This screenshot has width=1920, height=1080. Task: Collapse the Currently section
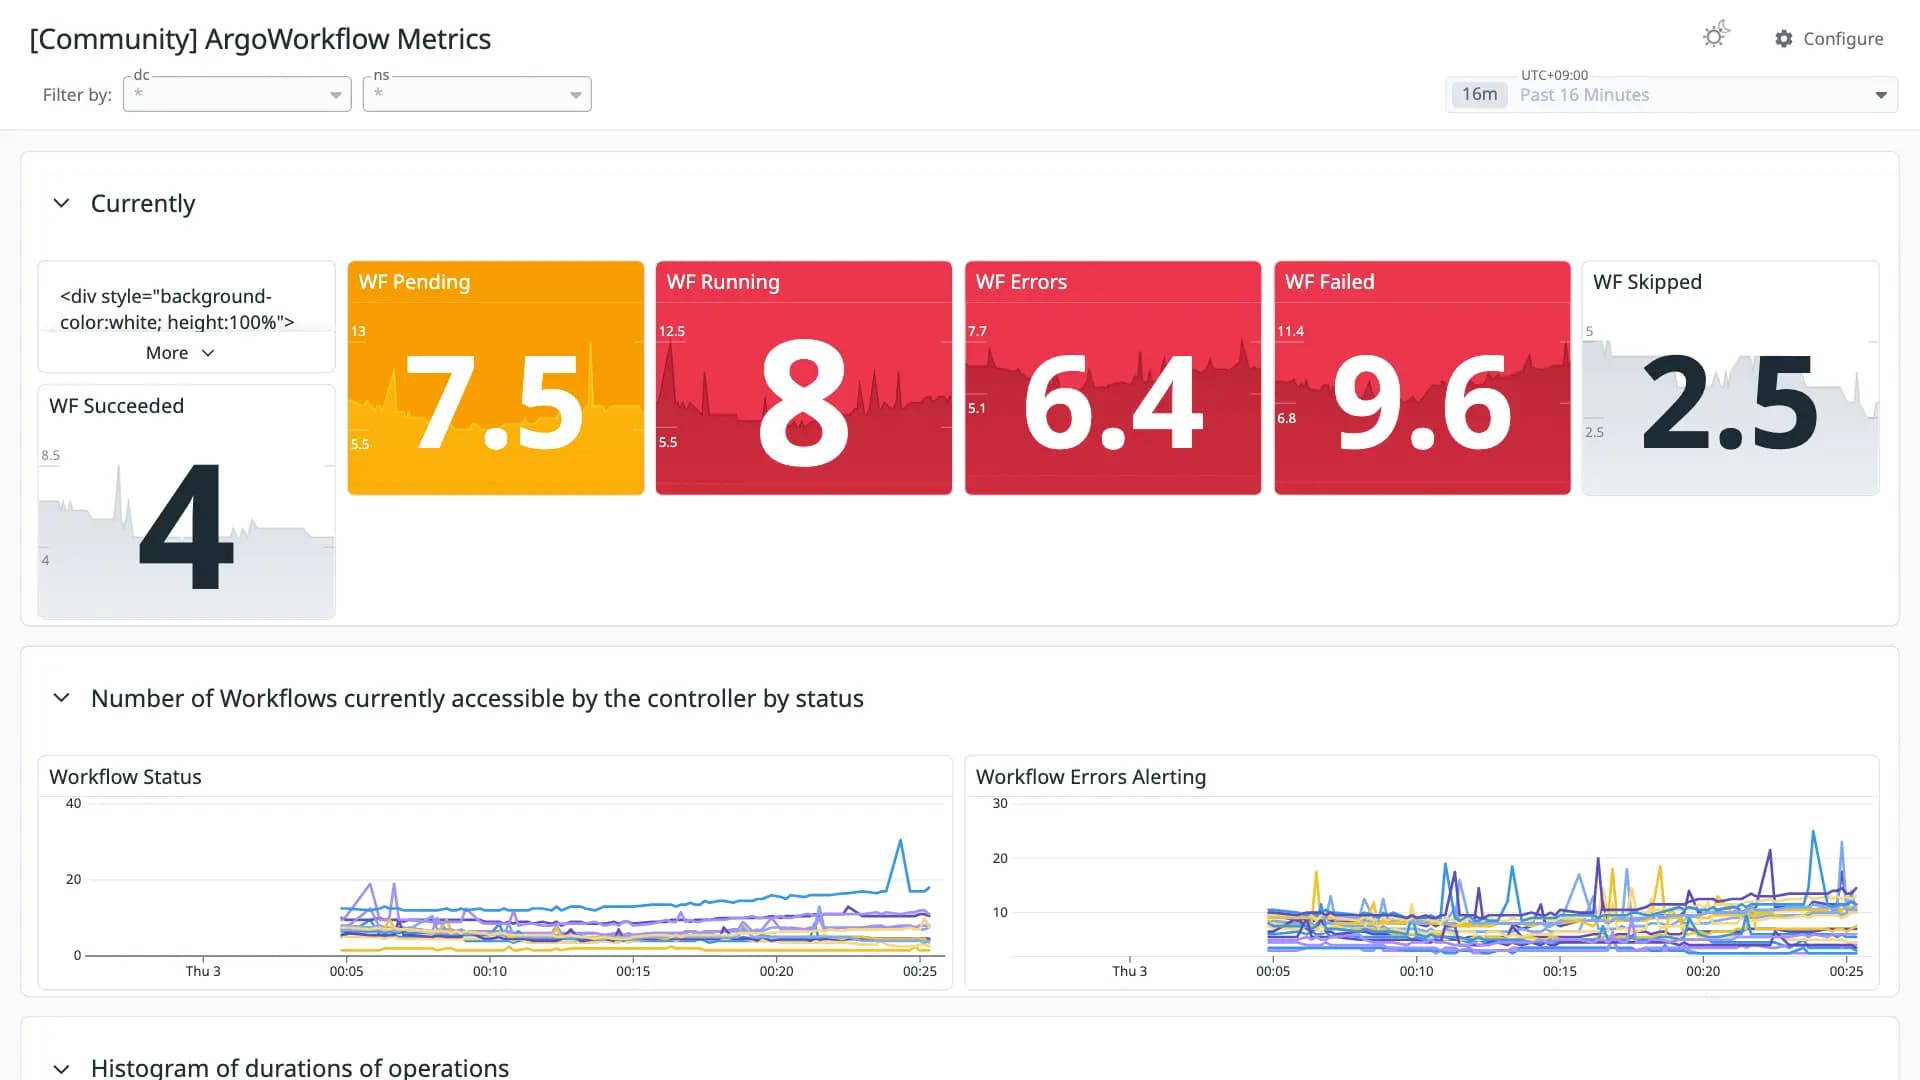tap(61, 203)
